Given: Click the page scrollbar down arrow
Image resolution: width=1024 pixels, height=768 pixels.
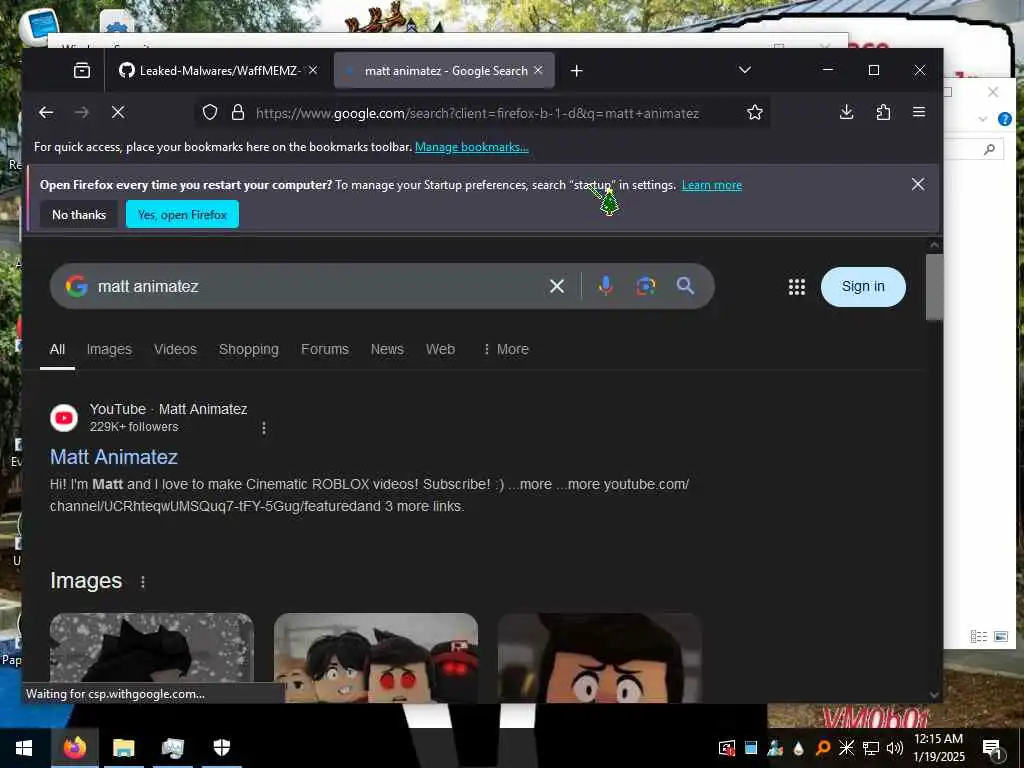Looking at the screenshot, I should click(935, 696).
